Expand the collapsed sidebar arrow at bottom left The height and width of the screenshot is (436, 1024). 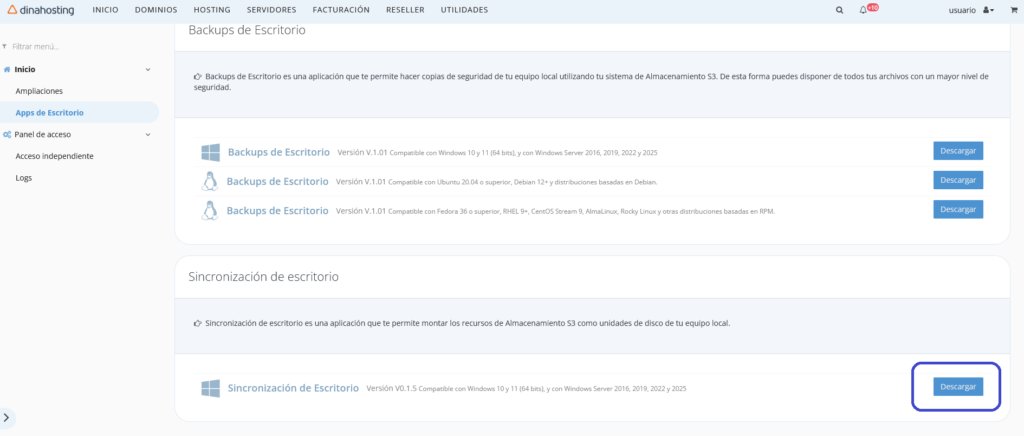pyautogui.click(x=8, y=418)
